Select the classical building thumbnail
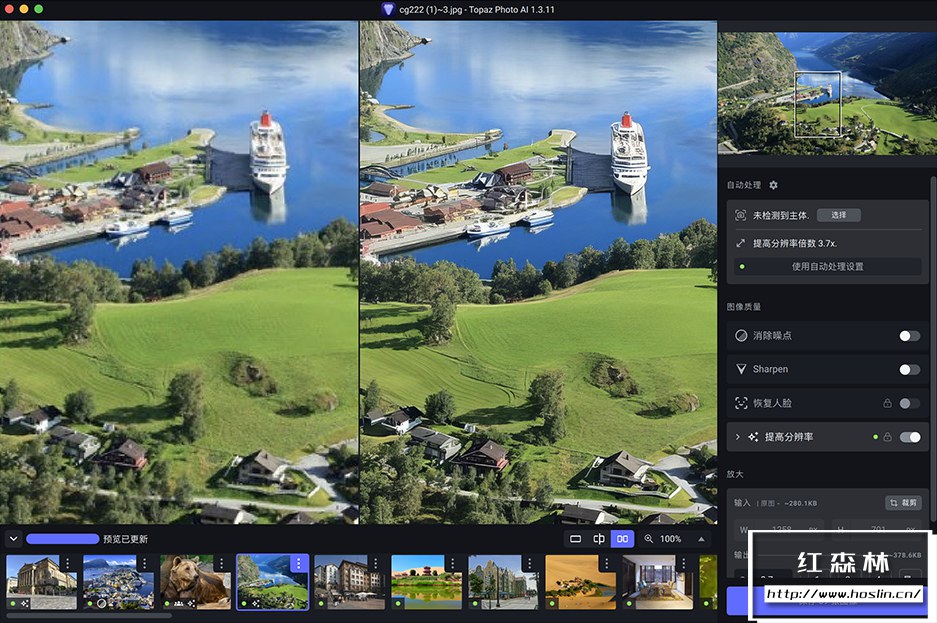 (41, 582)
